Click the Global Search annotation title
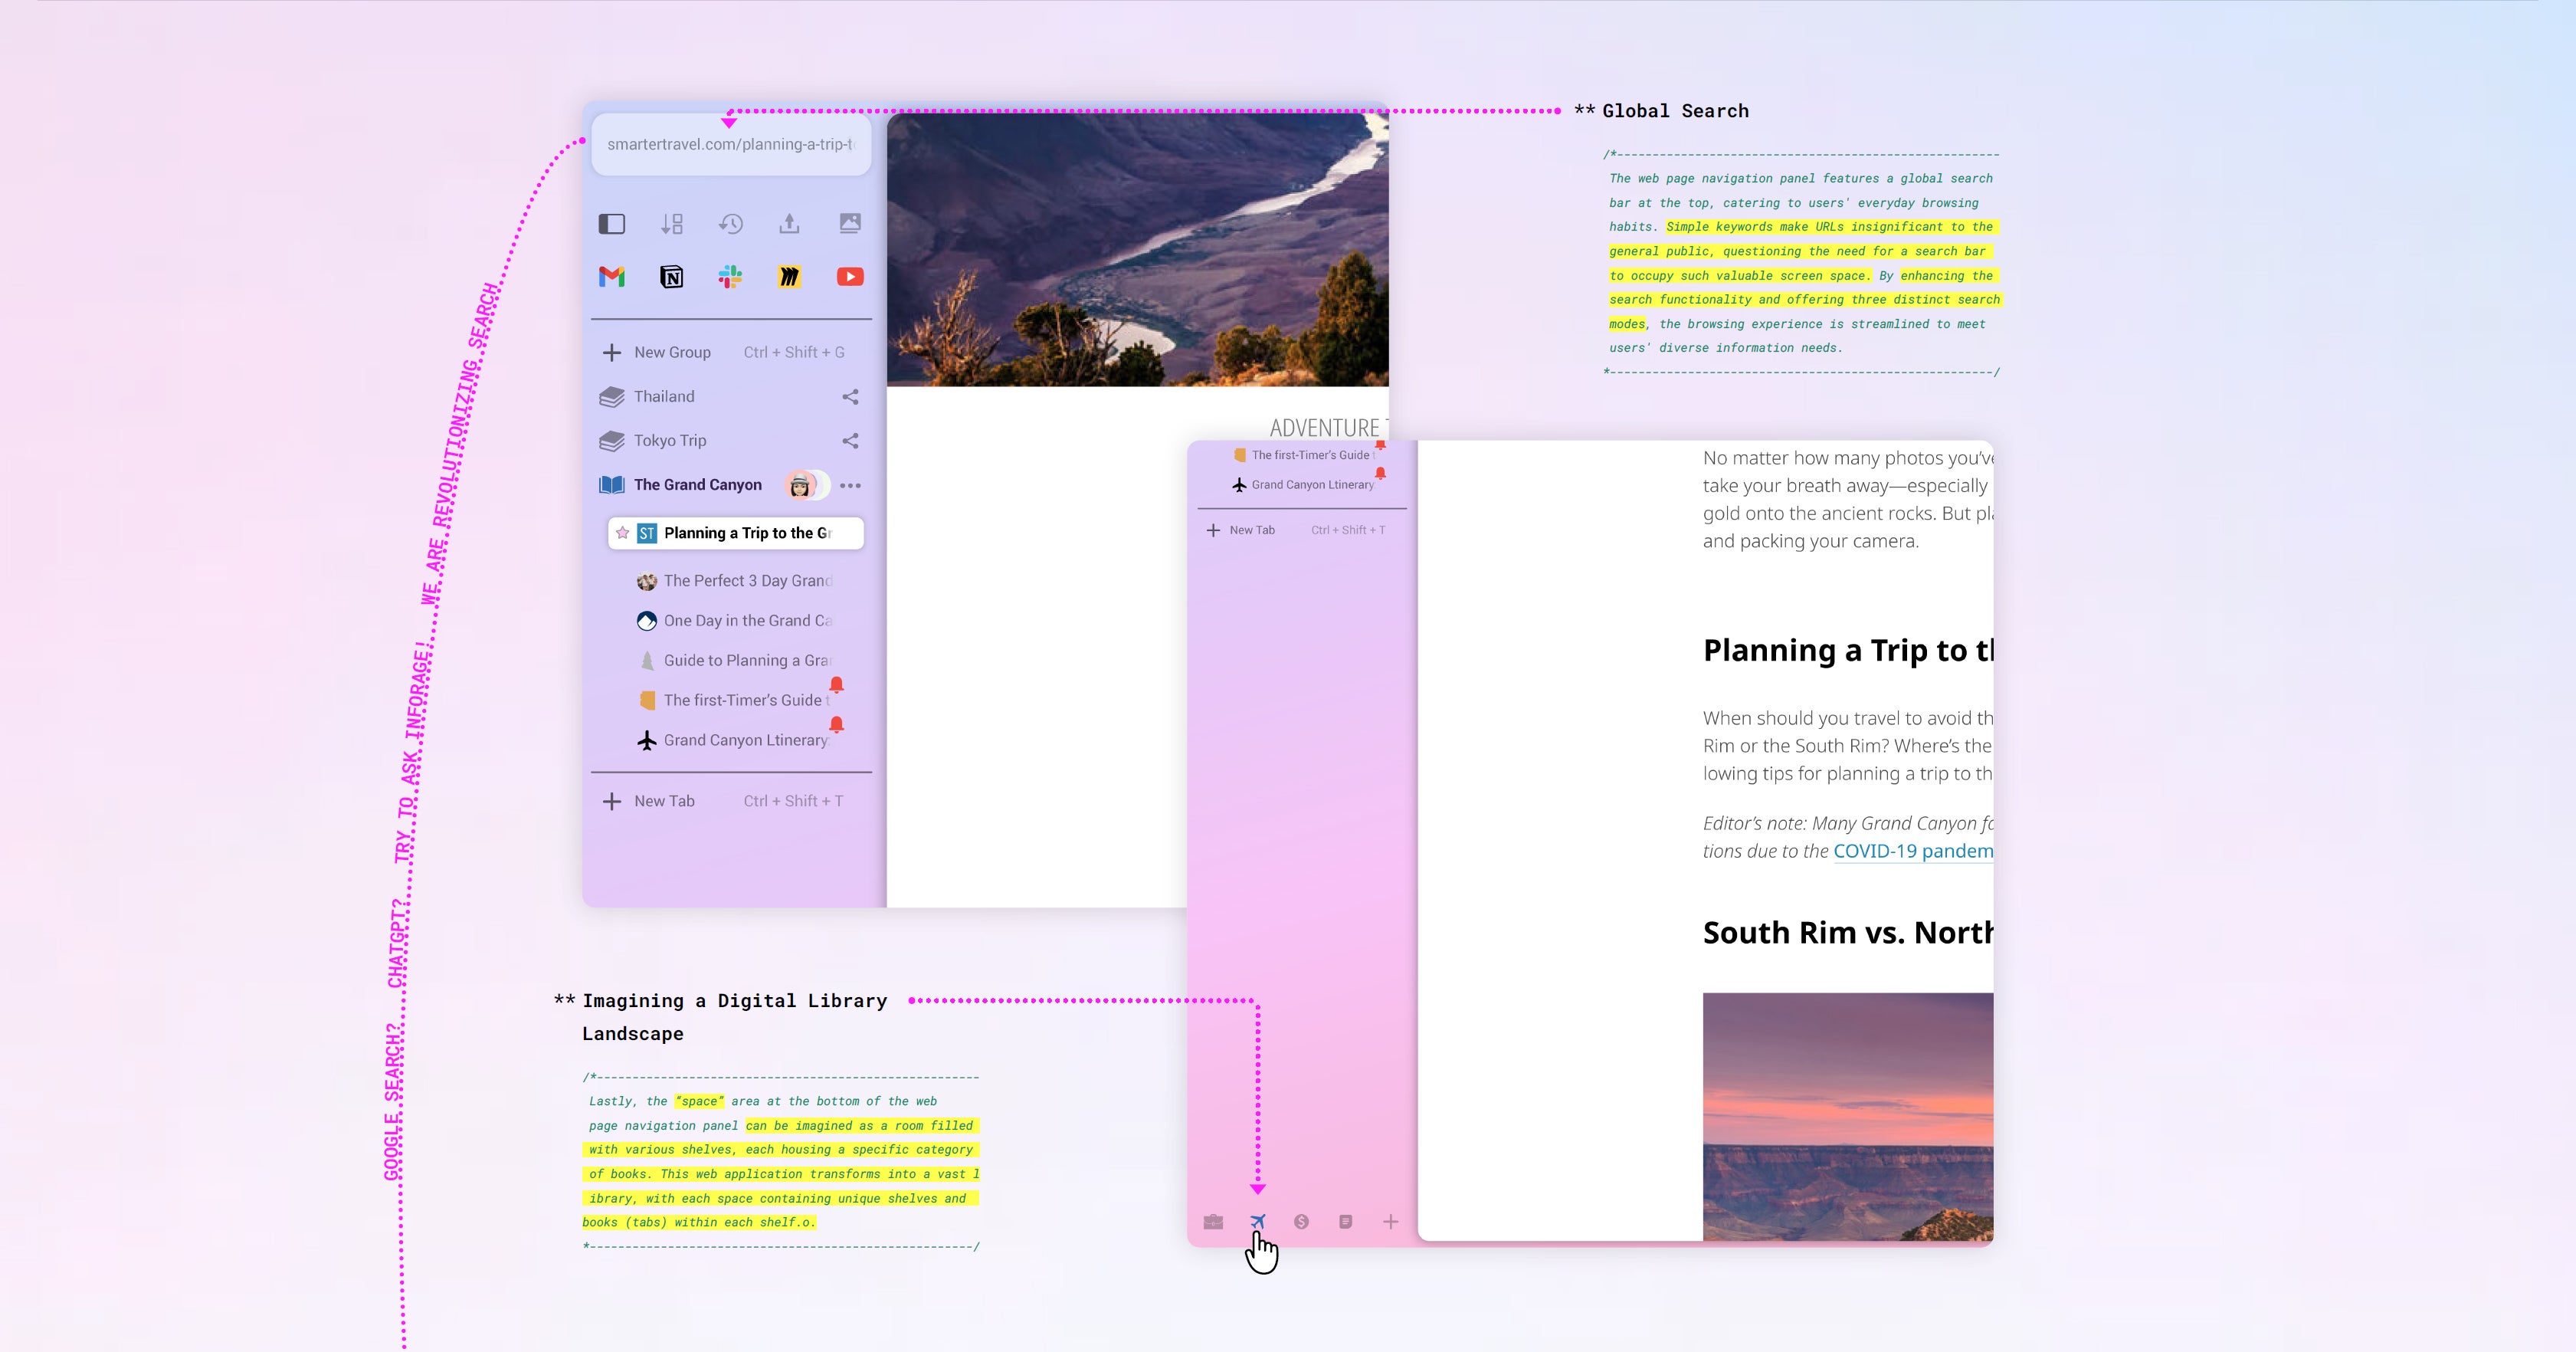This screenshot has height=1352, width=2576. [x=1675, y=111]
